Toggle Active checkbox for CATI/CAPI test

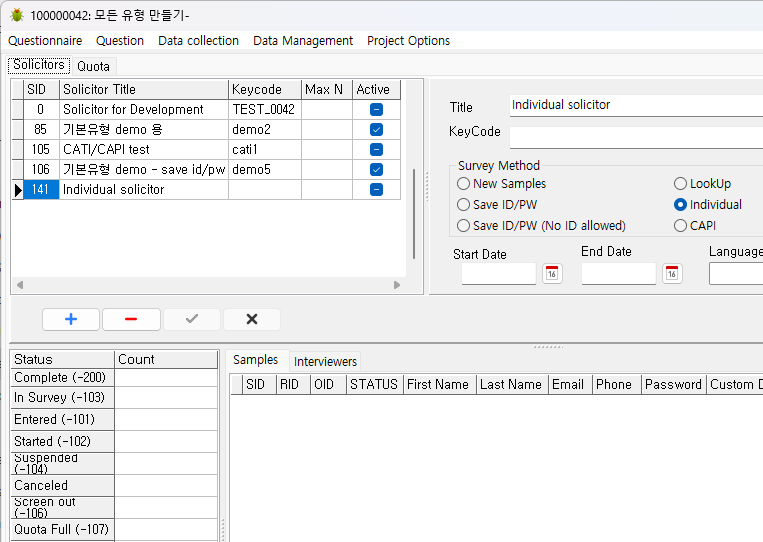click(x=376, y=149)
